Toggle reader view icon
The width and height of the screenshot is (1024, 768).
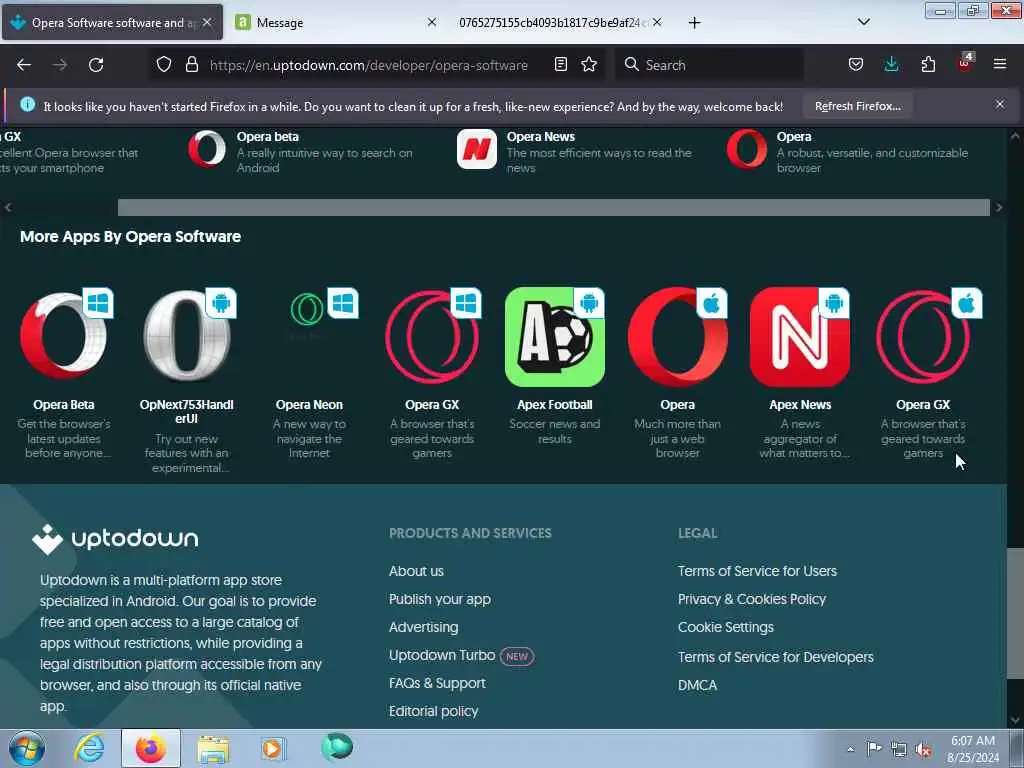(x=560, y=65)
